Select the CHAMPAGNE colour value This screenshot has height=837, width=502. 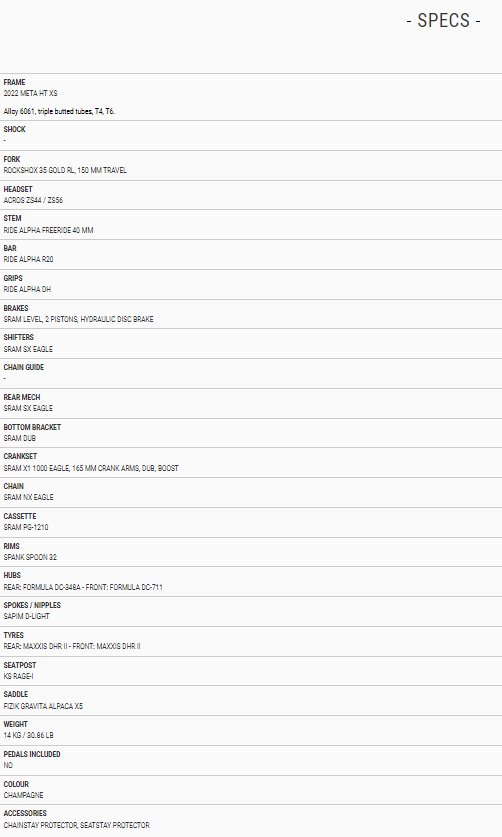(23, 795)
